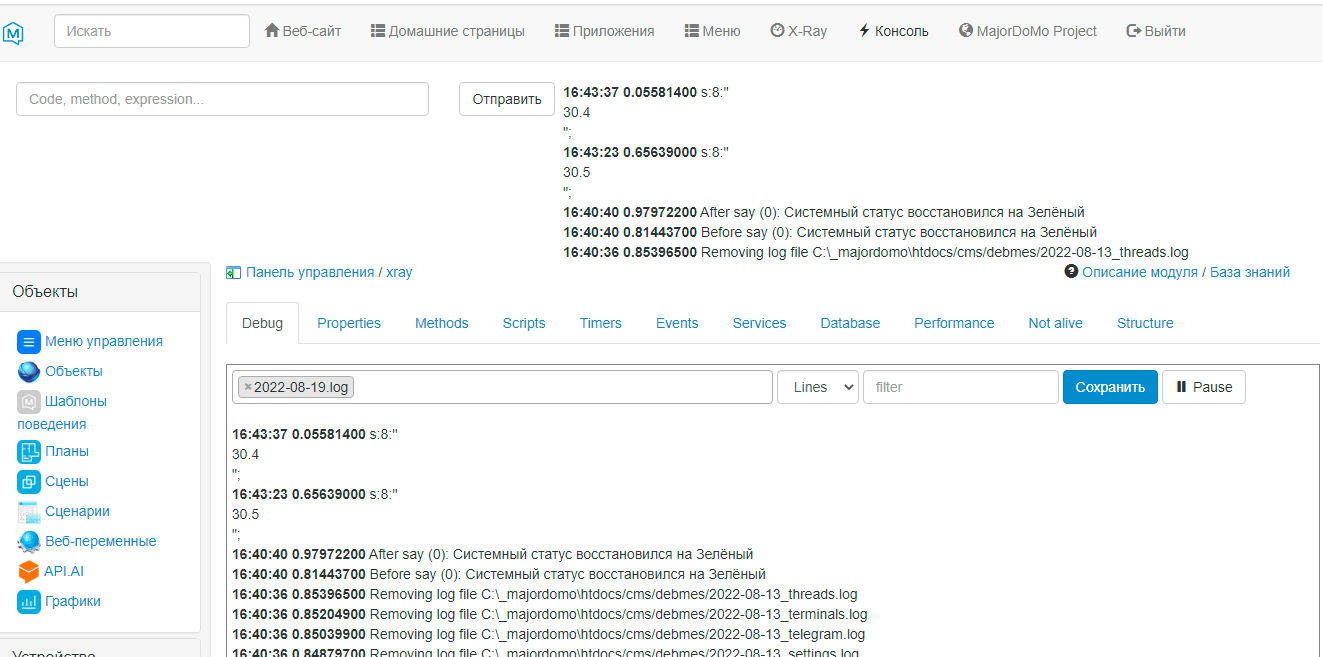
Task: Open the Веб-переменные sidebar link
Action: pos(101,541)
